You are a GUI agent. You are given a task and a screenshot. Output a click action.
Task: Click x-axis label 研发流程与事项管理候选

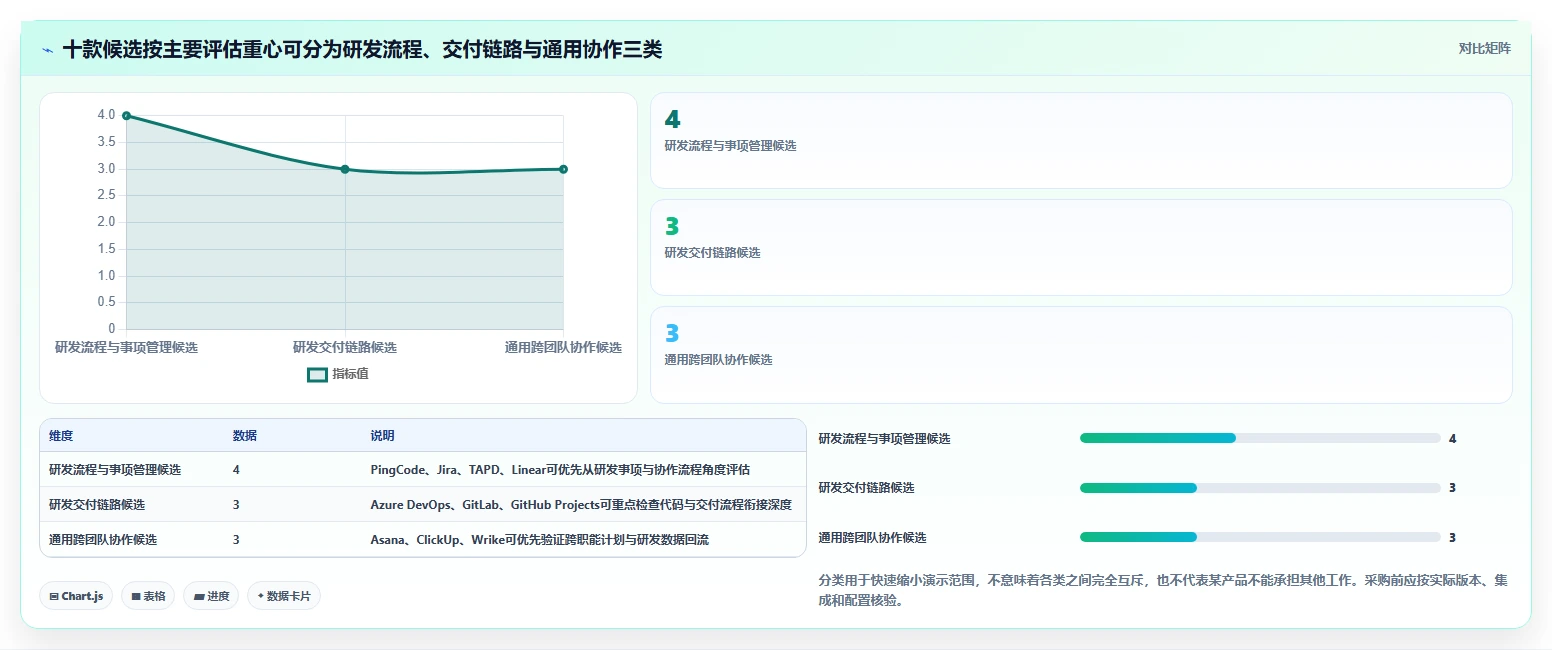pyautogui.click(x=126, y=347)
